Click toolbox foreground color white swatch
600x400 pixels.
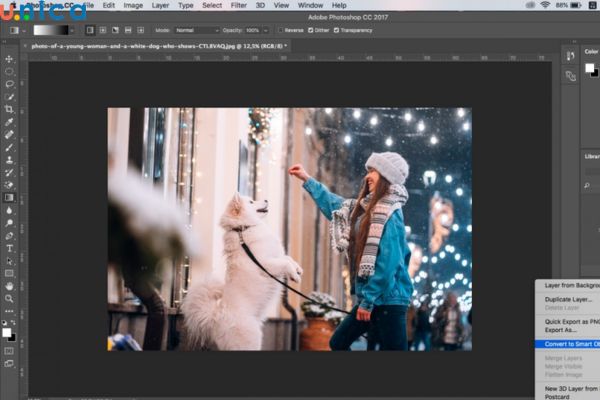[x=7, y=333]
